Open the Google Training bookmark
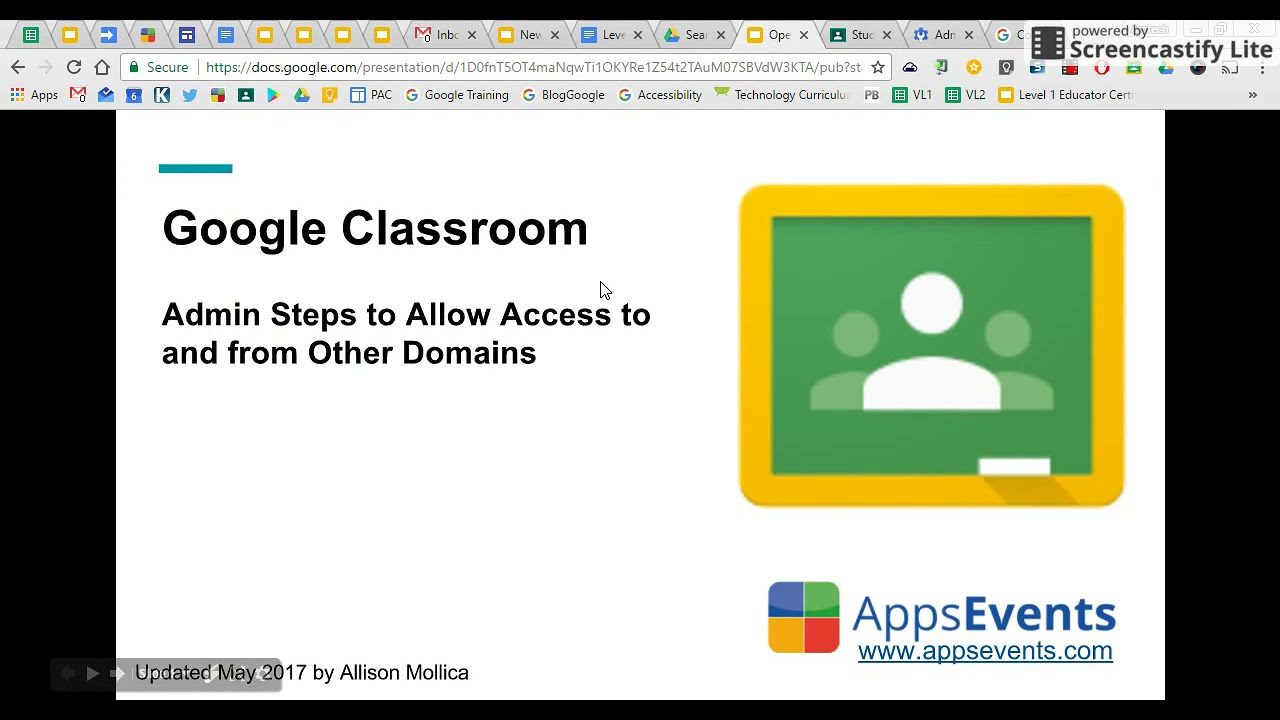The width and height of the screenshot is (1280, 720). pos(457,95)
